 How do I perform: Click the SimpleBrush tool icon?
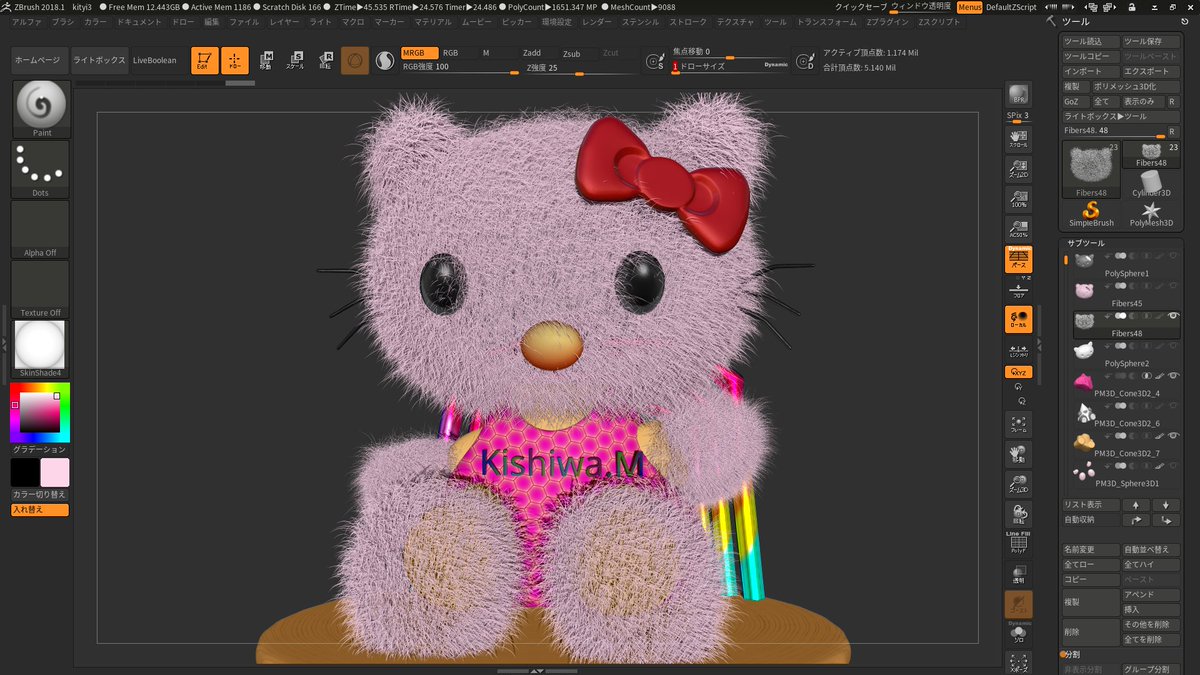(x=1091, y=214)
